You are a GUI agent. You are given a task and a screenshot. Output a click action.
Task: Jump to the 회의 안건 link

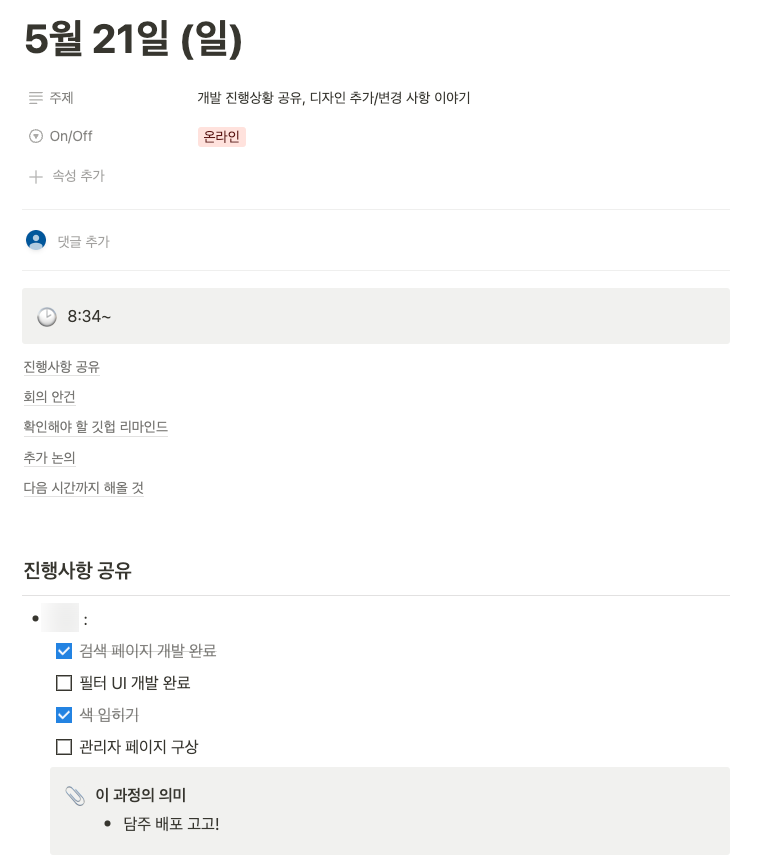49,397
